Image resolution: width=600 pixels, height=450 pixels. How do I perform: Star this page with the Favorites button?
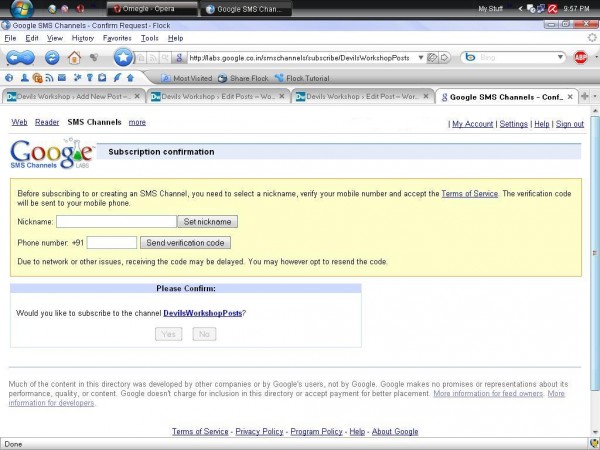(x=123, y=57)
